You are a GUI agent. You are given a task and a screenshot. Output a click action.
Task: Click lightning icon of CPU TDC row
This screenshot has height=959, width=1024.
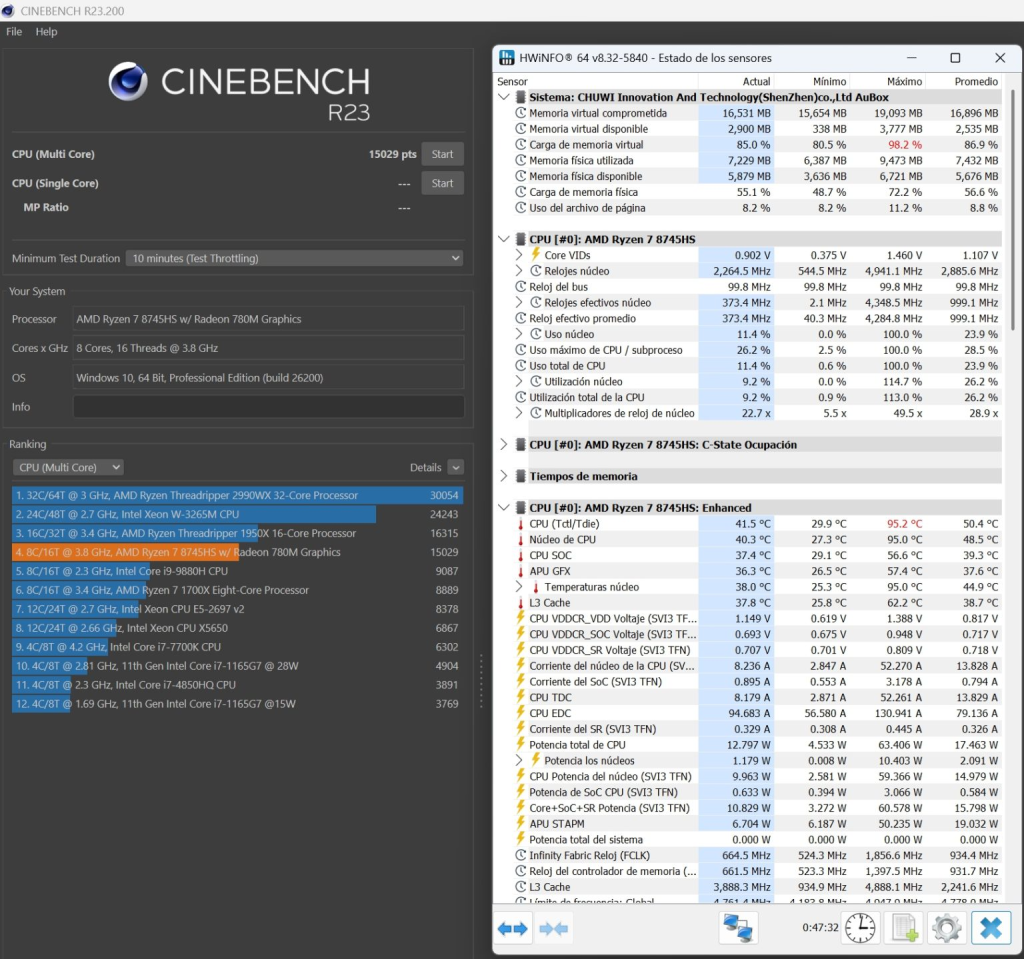click(x=520, y=697)
